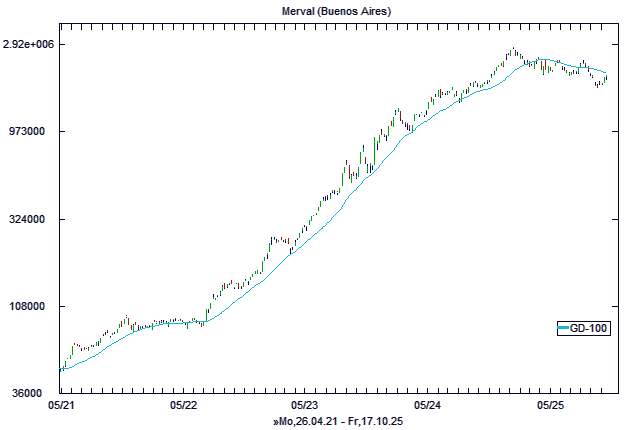630x430 pixels.
Task: Click the right end of the cyan average line
Action: (606, 73)
